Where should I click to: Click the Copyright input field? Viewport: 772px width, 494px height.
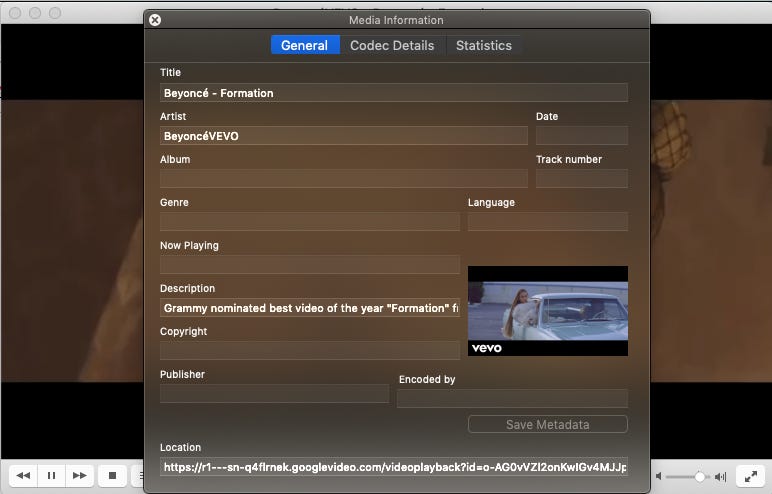(x=310, y=351)
